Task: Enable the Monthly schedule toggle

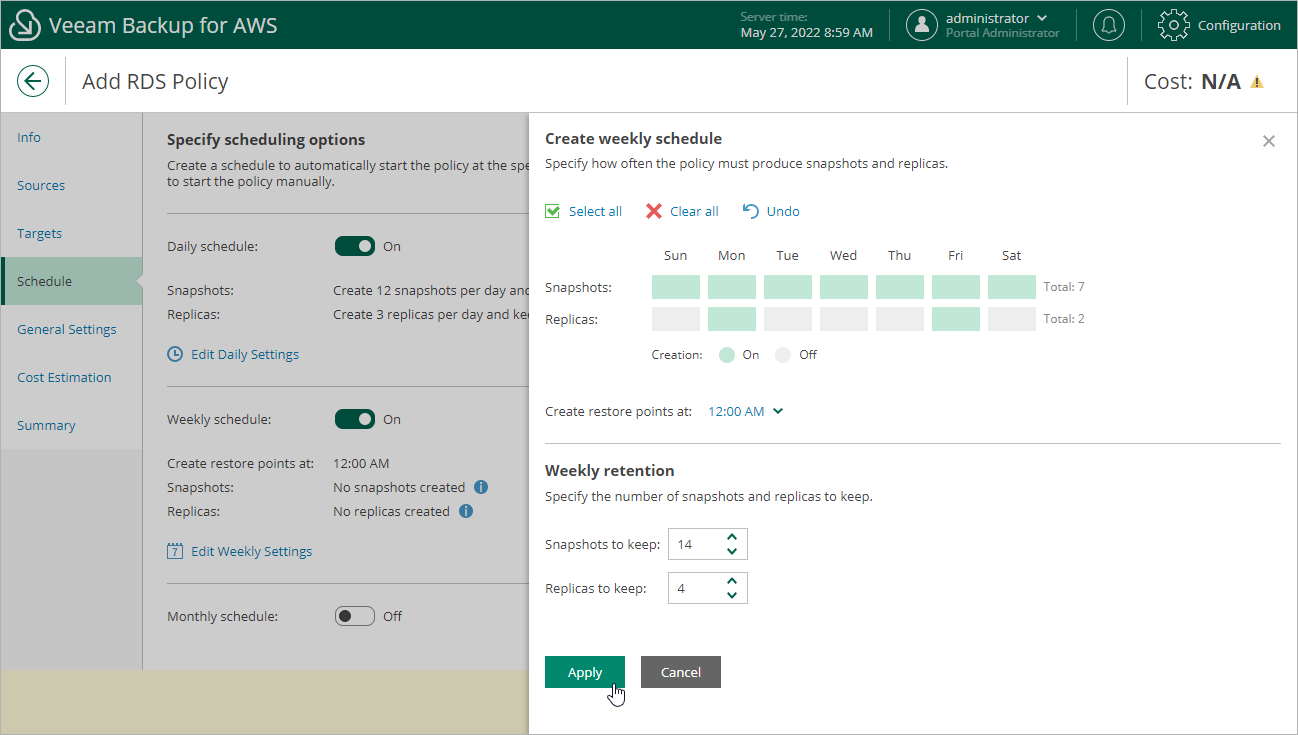Action: pyautogui.click(x=355, y=616)
